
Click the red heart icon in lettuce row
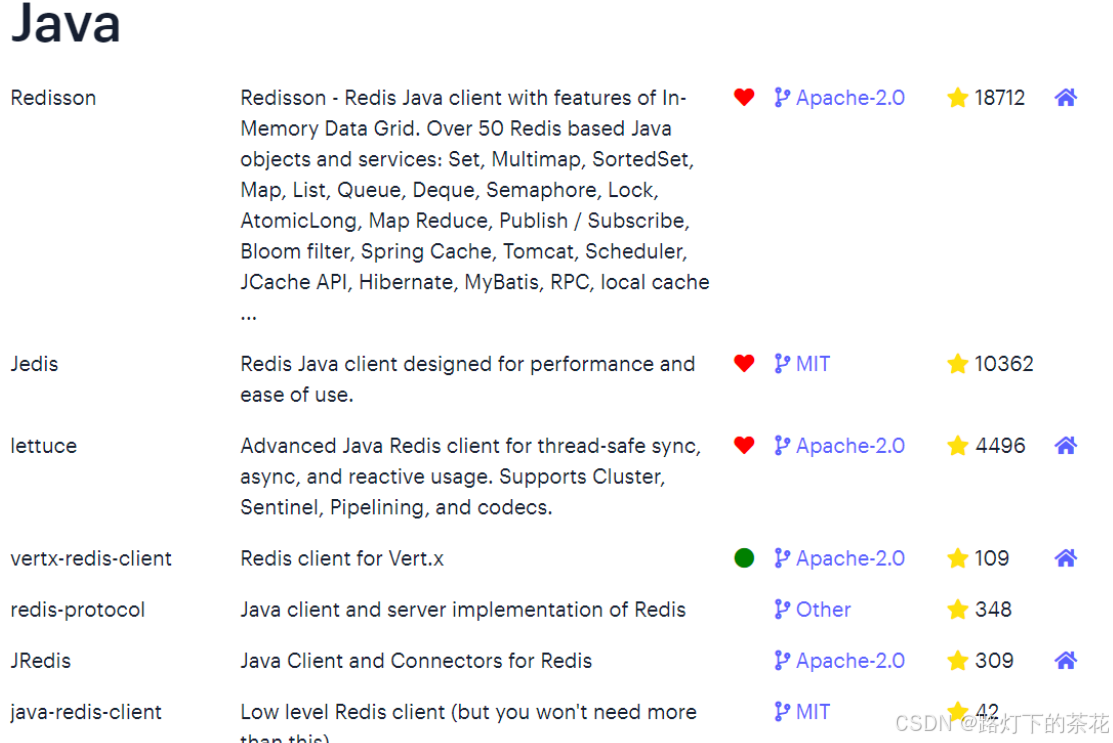pos(744,445)
